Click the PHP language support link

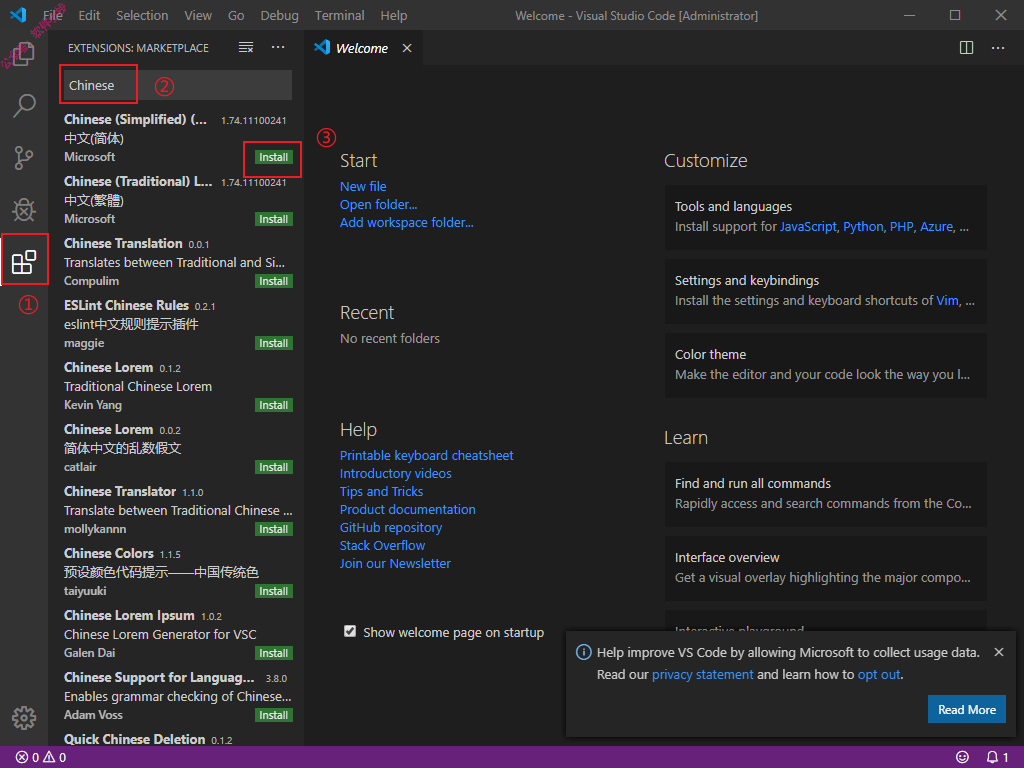point(901,227)
